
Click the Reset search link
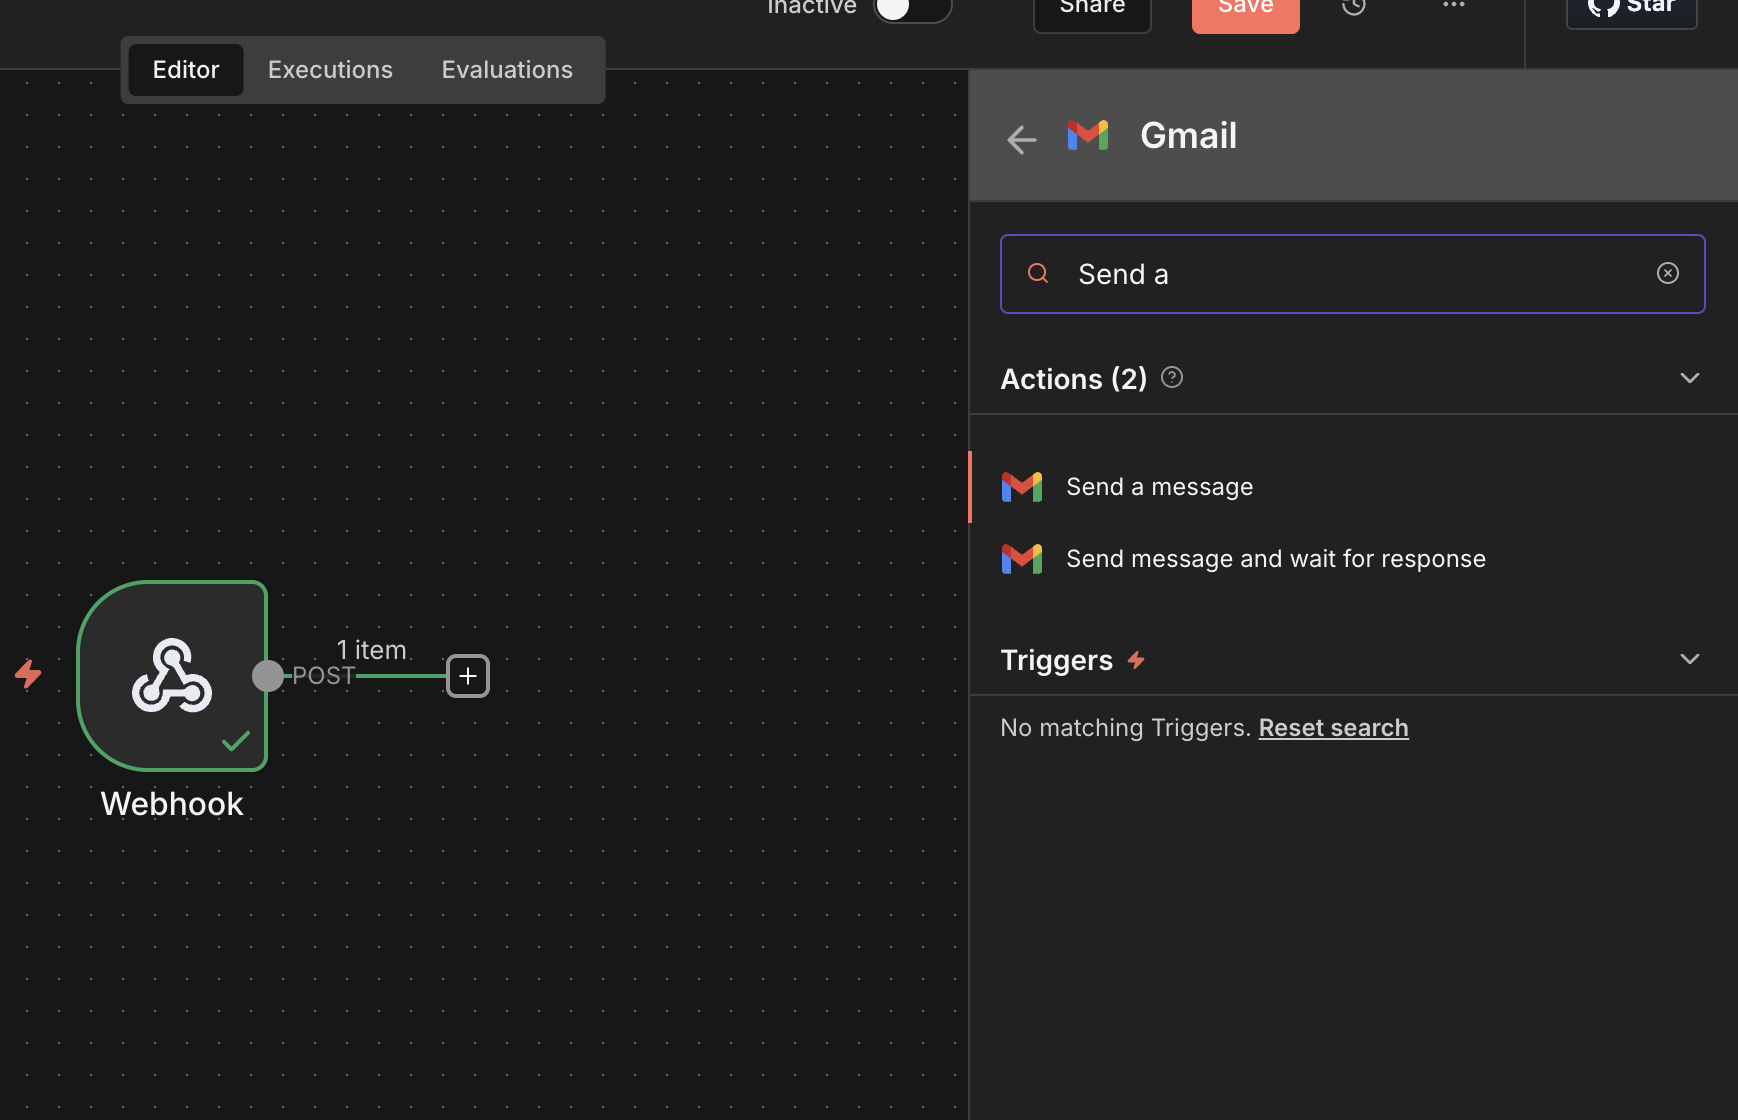[1333, 728]
